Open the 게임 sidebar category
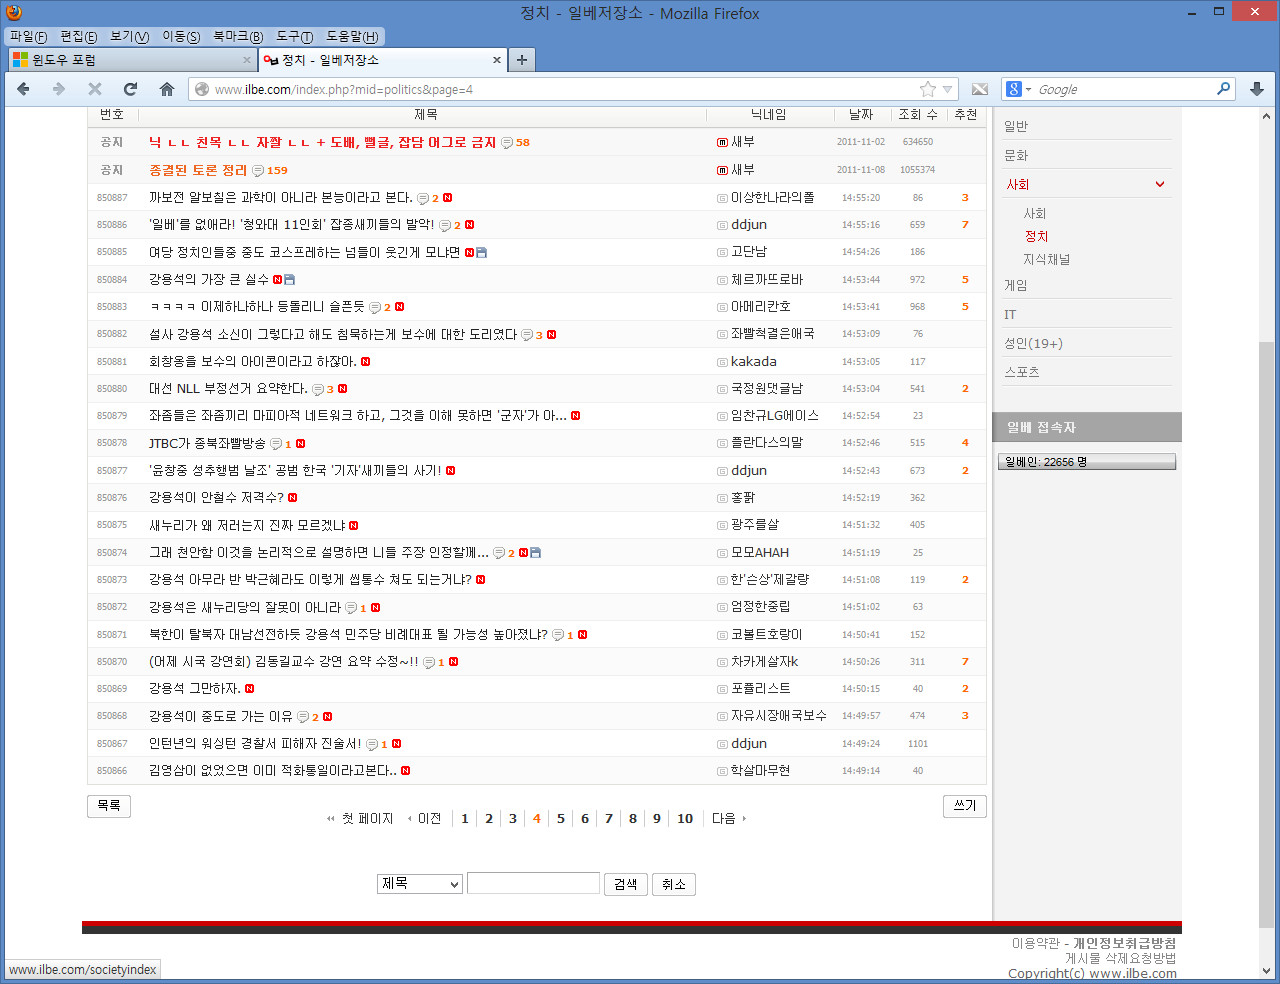This screenshot has height=984, width=1280. click(x=1015, y=285)
